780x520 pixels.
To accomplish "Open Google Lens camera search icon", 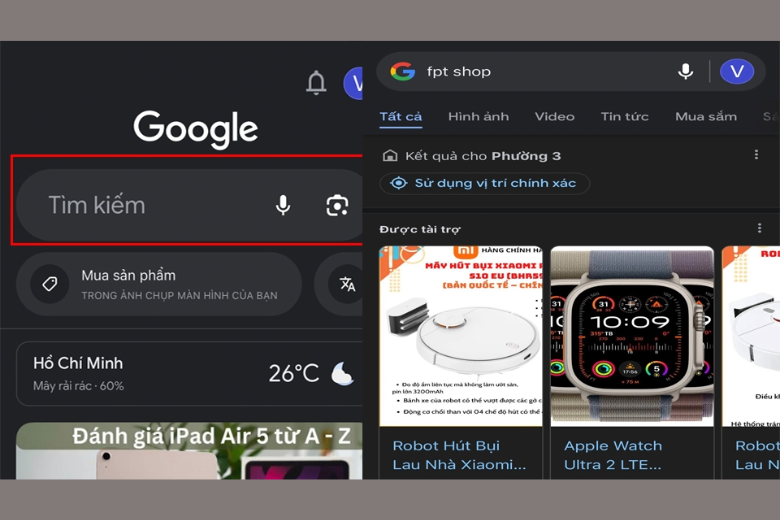I will coord(337,205).
